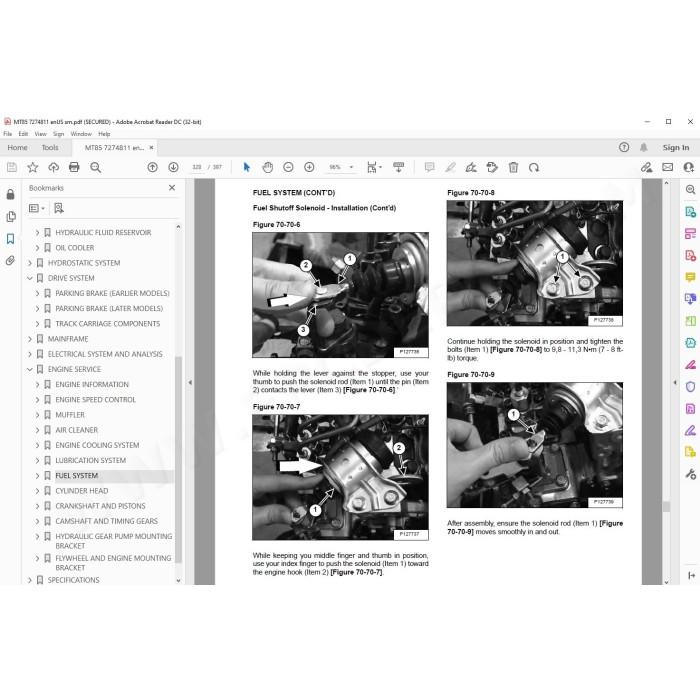Screen dimensions: 700x700
Task: Toggle the Bookmarks panel icon
Action: point(11,239)
